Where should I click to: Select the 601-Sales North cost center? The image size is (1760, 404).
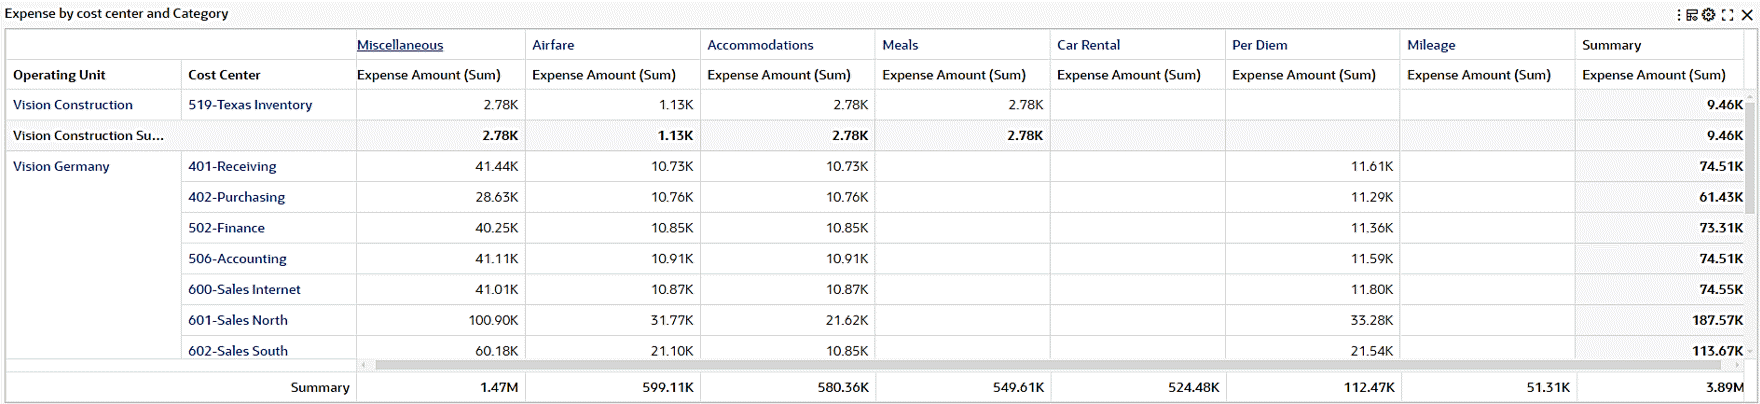[238, 321]
